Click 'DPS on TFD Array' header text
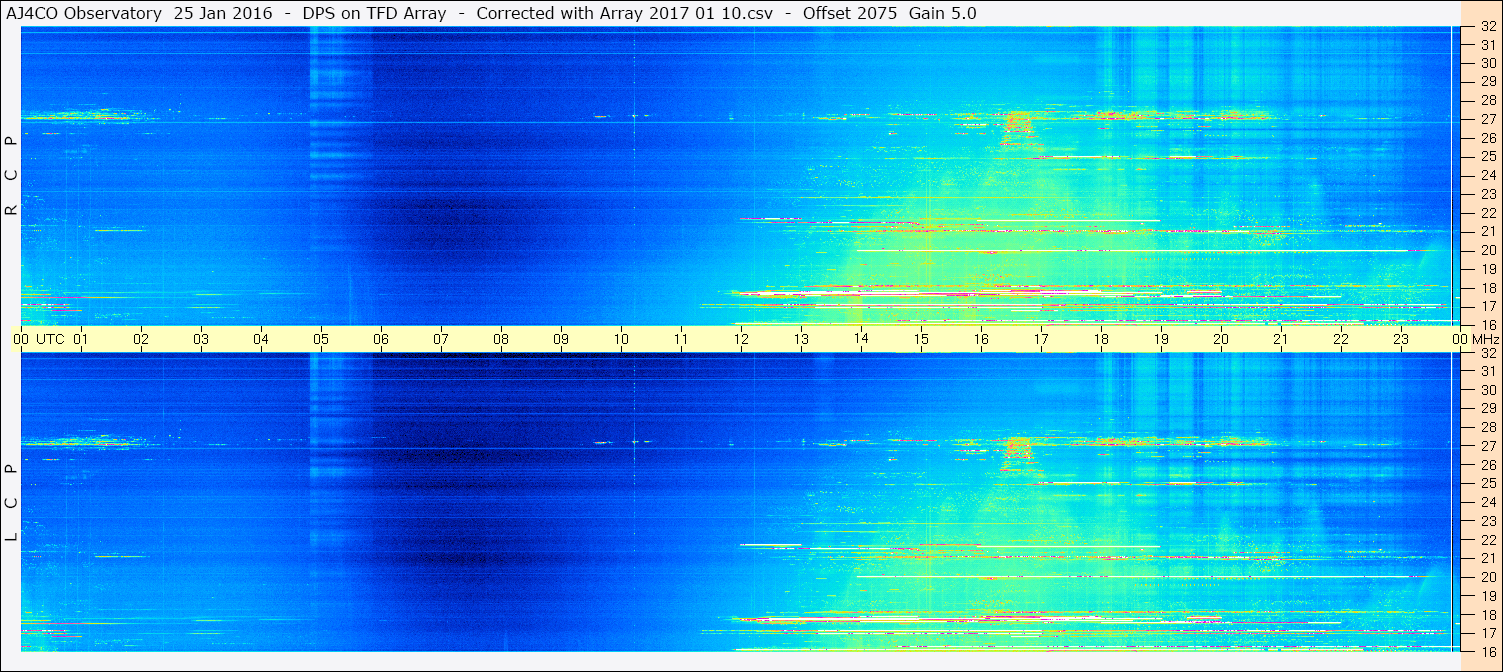Screen dimensions: 1503x672 pos(374,13)
